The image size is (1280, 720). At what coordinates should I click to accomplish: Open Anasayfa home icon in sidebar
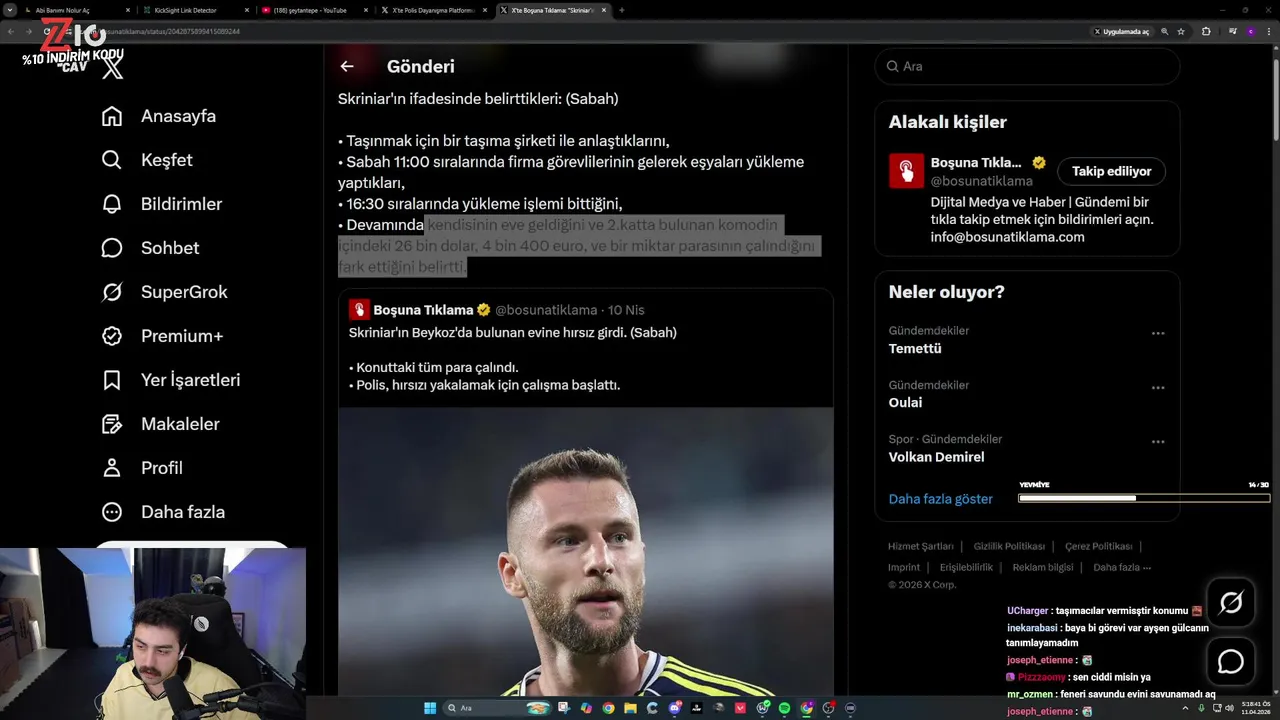tap(112, 116)
